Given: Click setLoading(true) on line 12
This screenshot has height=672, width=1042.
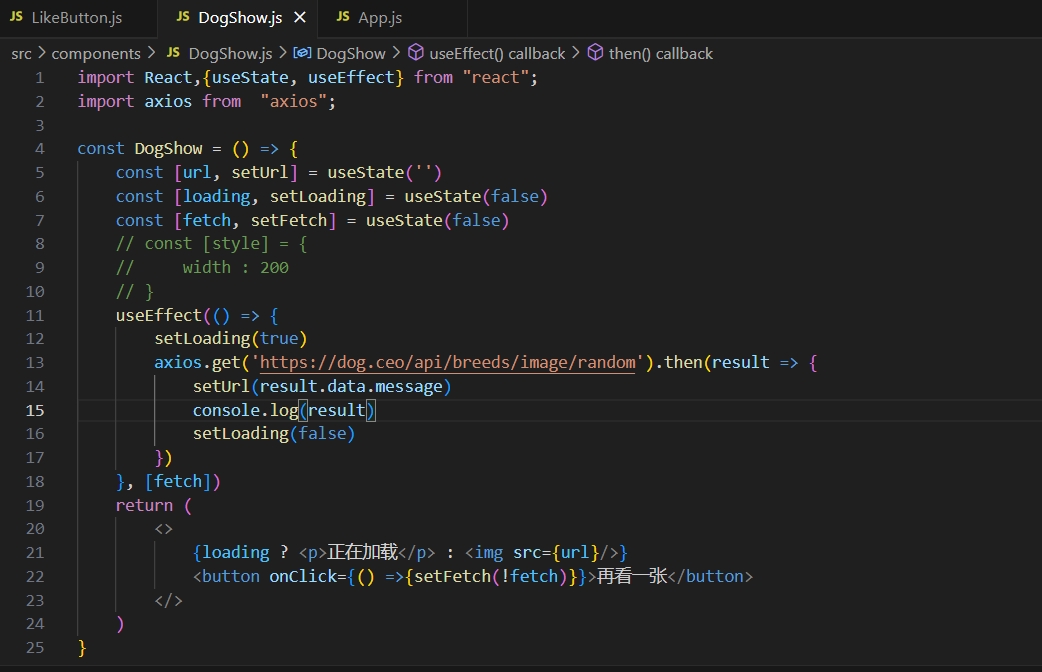Looking at the screenshot, I should 231,339.
